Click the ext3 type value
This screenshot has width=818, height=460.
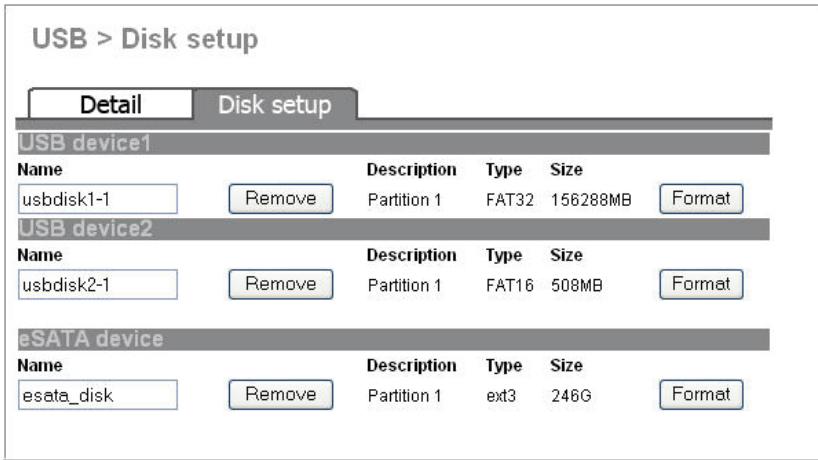click(x=501, y=396)
